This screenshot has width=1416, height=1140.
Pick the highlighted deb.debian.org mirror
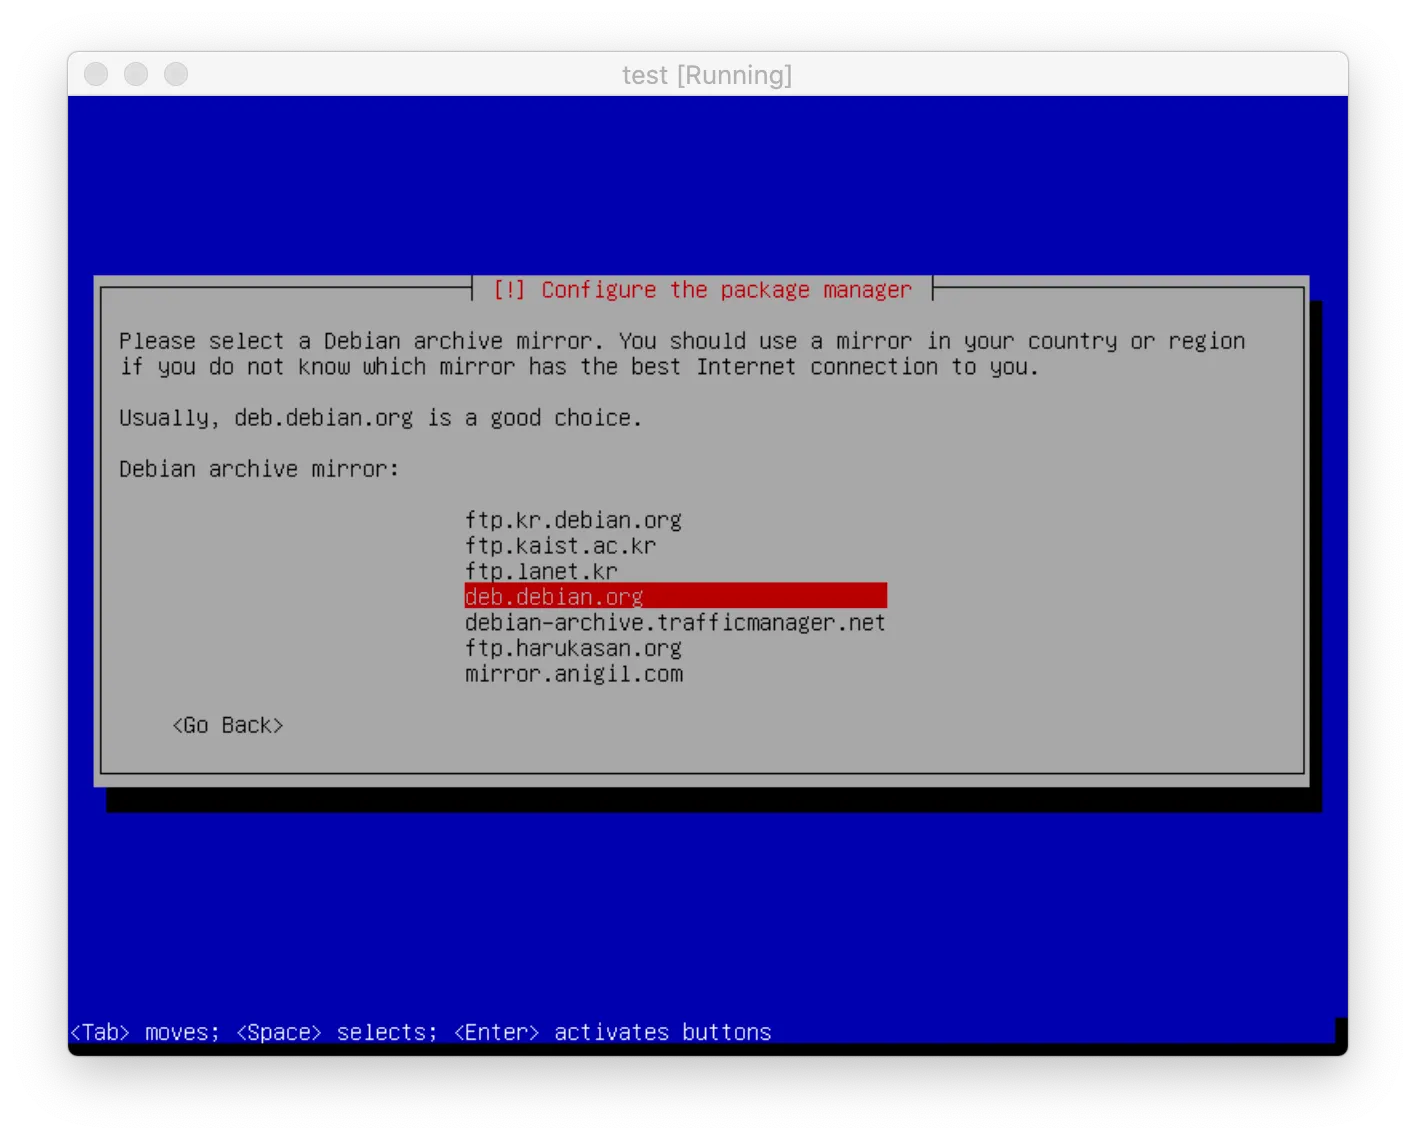[675, 596]
